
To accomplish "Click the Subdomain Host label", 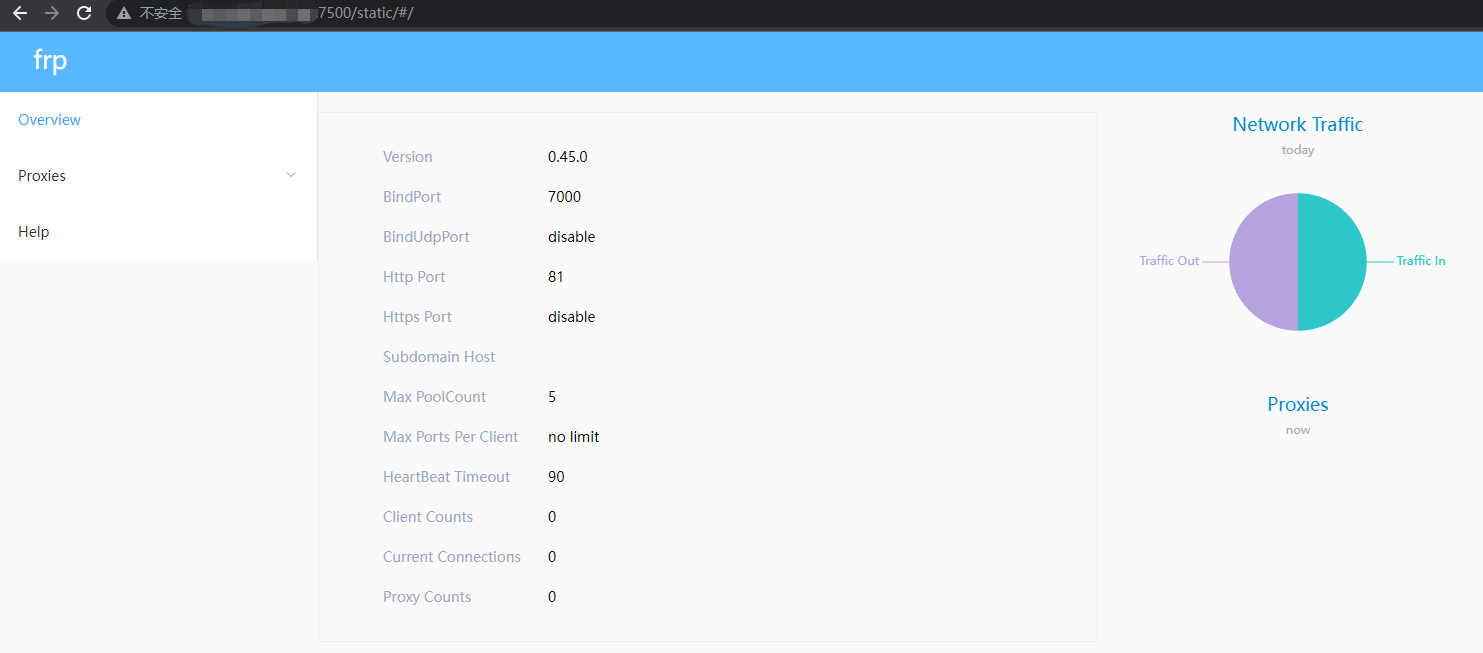I will [x=439, y=357].
